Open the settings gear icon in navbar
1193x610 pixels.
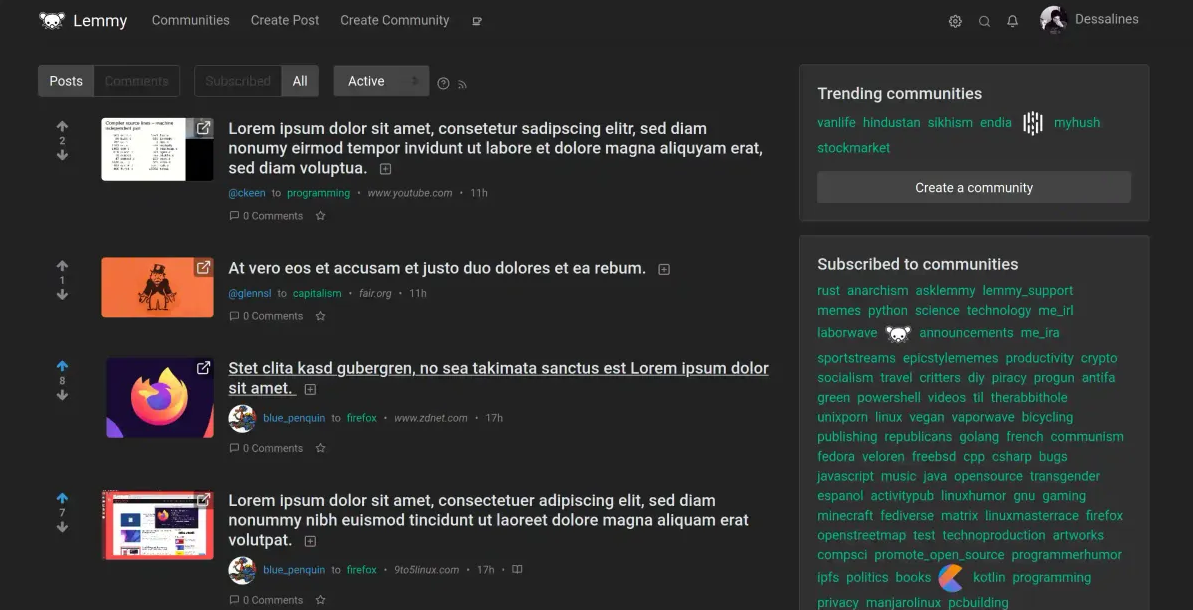[955, 21]
